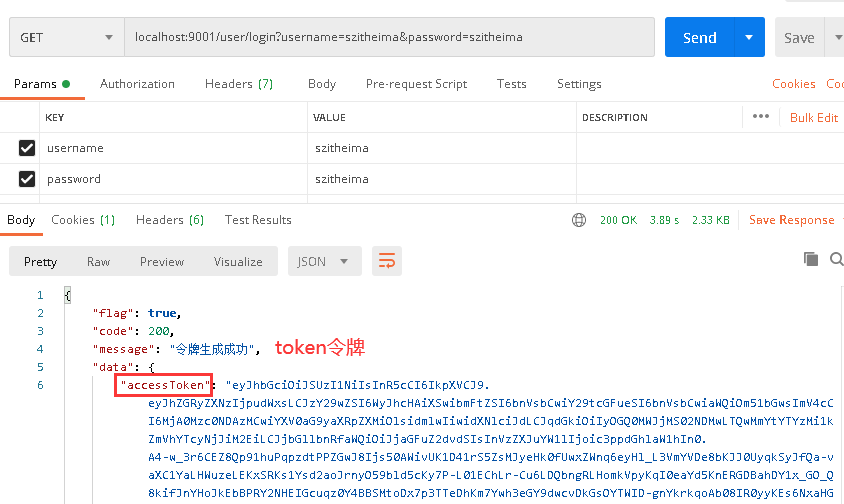The height and width of the screenshot is (504, 844).
Task: Click the "accessToken" key text
Action: 165,385
